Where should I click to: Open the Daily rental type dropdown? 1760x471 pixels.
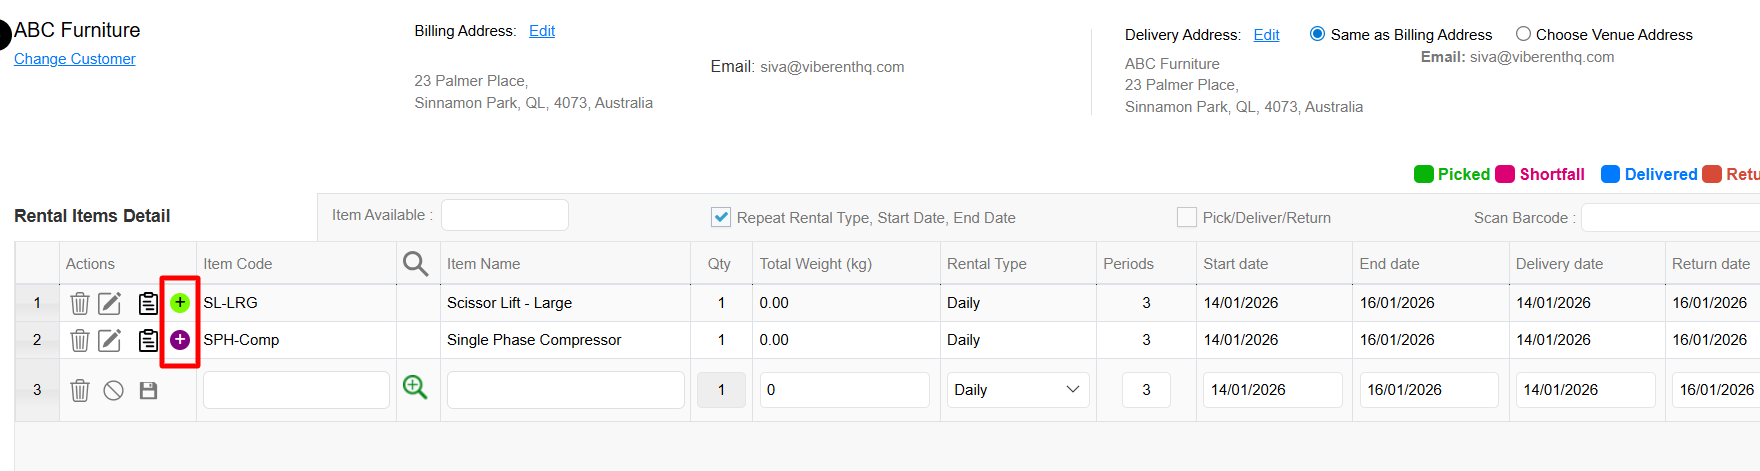[x=1017, y=390]
